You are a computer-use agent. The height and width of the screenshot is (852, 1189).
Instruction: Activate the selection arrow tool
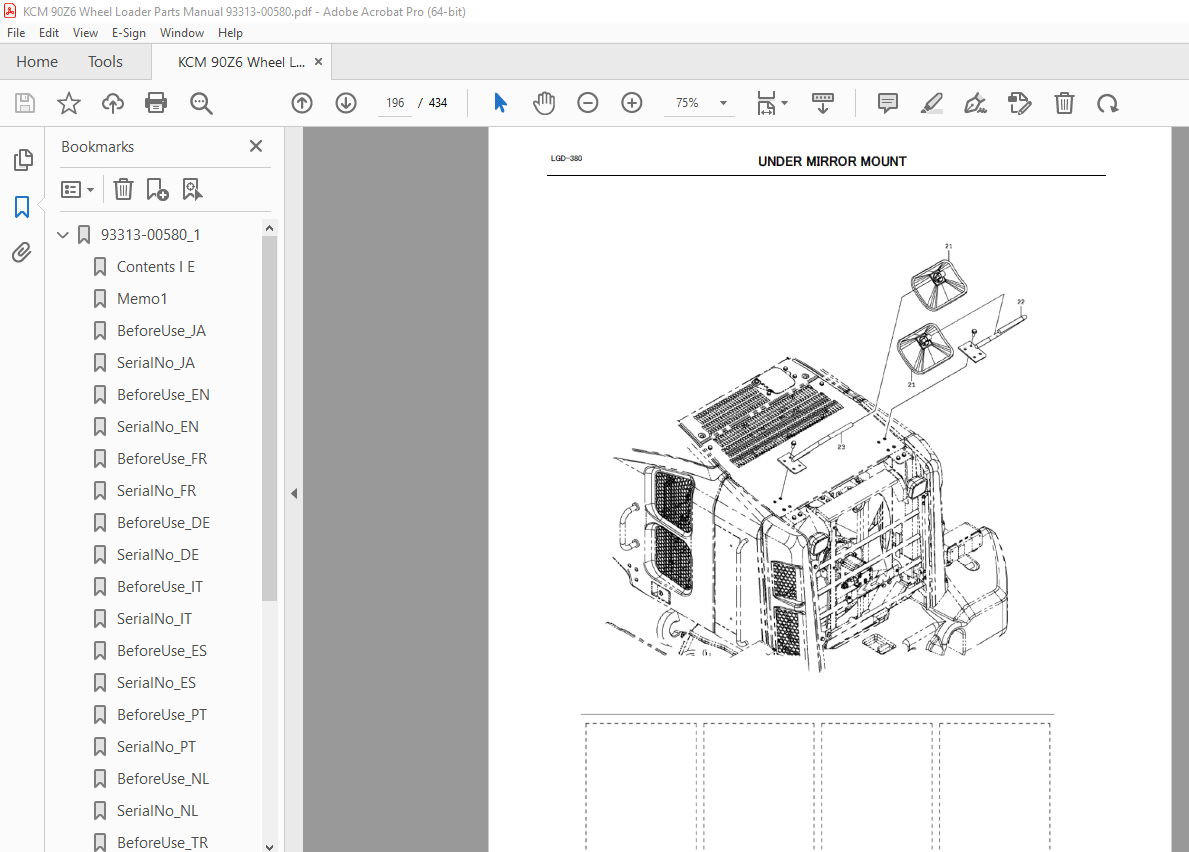click(500, 102)
